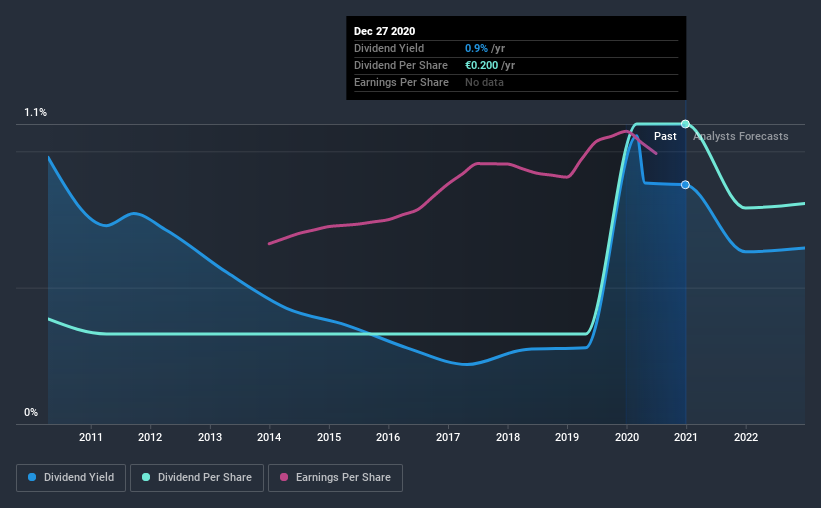Click the 0.9% dividend yield value
Viewport: 821px width, 508px height.
coord(476,48)
